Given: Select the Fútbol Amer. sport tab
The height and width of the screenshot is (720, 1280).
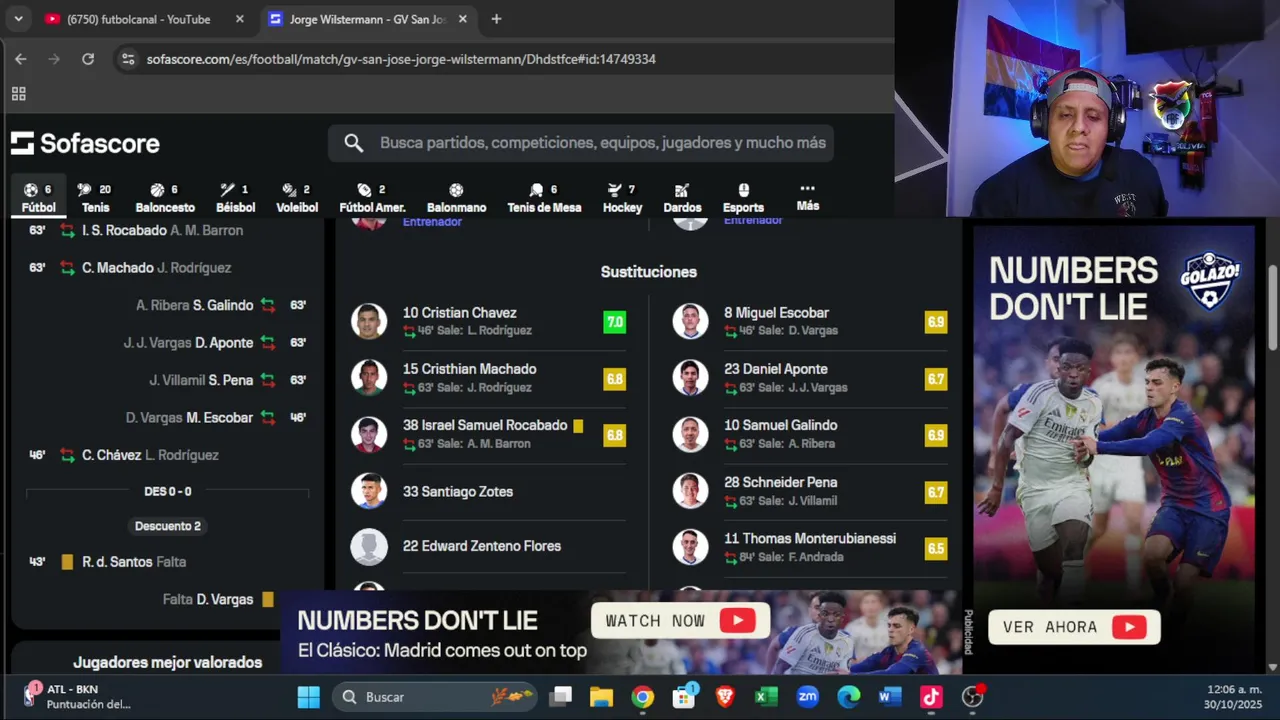Looking at the screenshot, I should click(372, 198).
